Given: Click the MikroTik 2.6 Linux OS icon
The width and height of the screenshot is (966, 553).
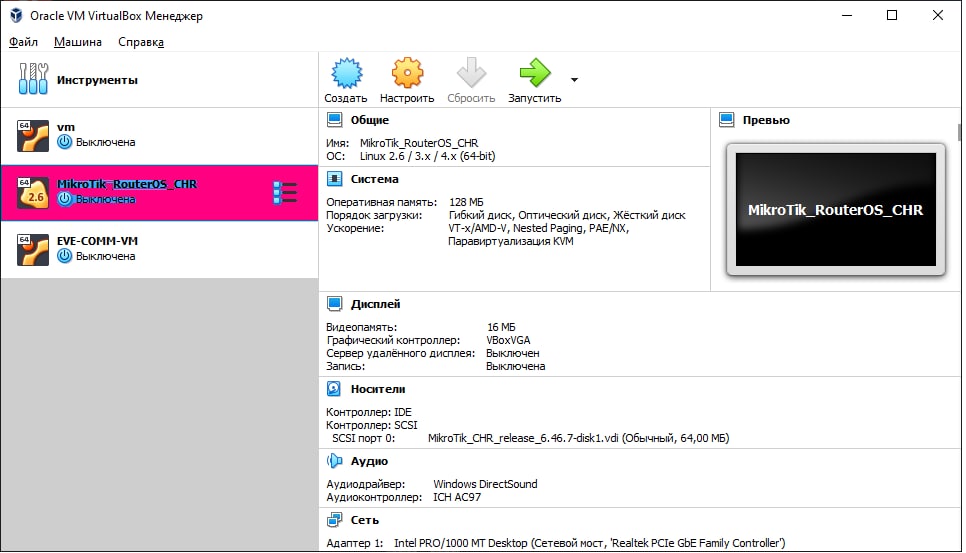Looking at the screenshot, I should [x=33, y=193].
